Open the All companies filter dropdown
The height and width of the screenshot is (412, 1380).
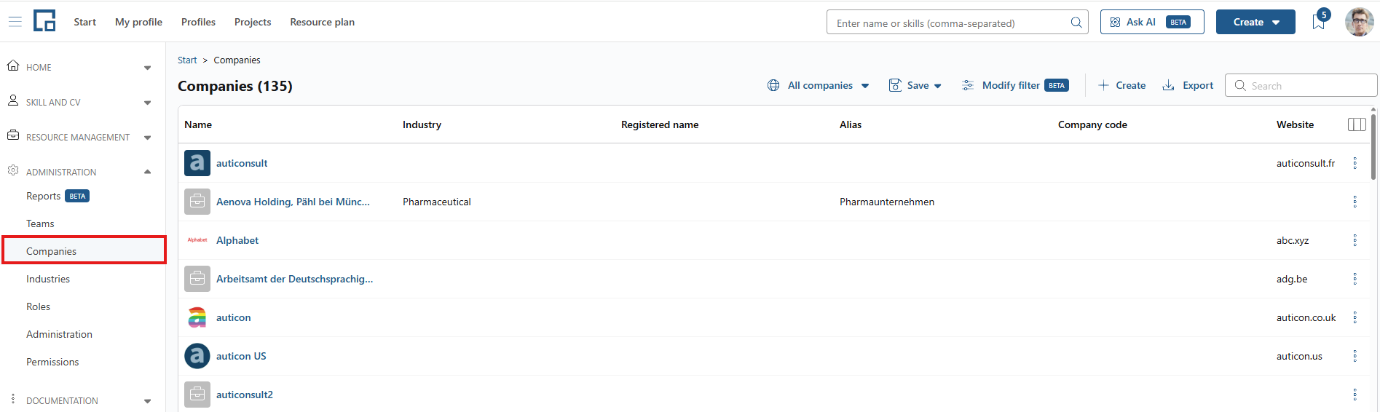click(x=818, y=86)
